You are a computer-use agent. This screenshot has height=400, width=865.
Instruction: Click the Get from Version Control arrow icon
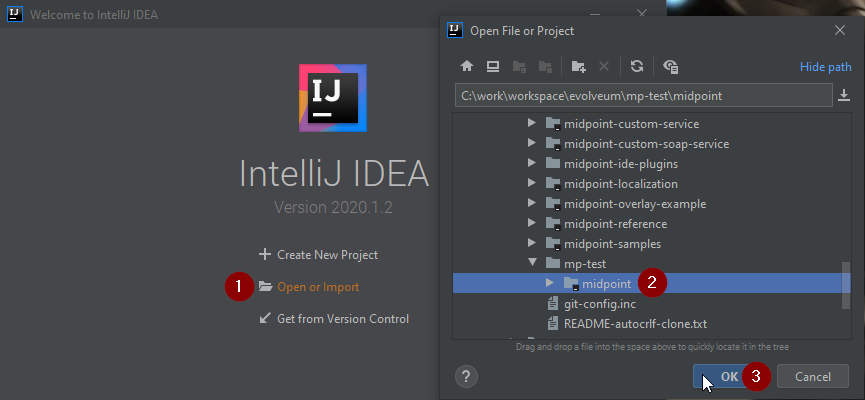265,318
